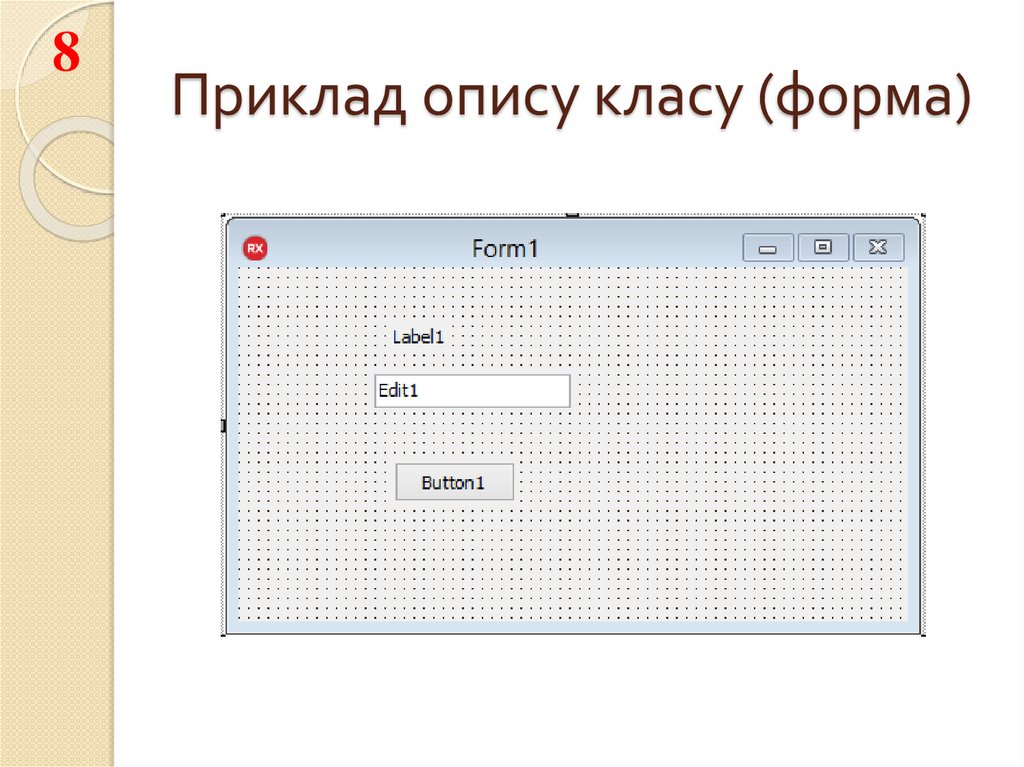Click the close icon on Form1
Screen dimensions: 1024x767
click(x=878, y=247)
